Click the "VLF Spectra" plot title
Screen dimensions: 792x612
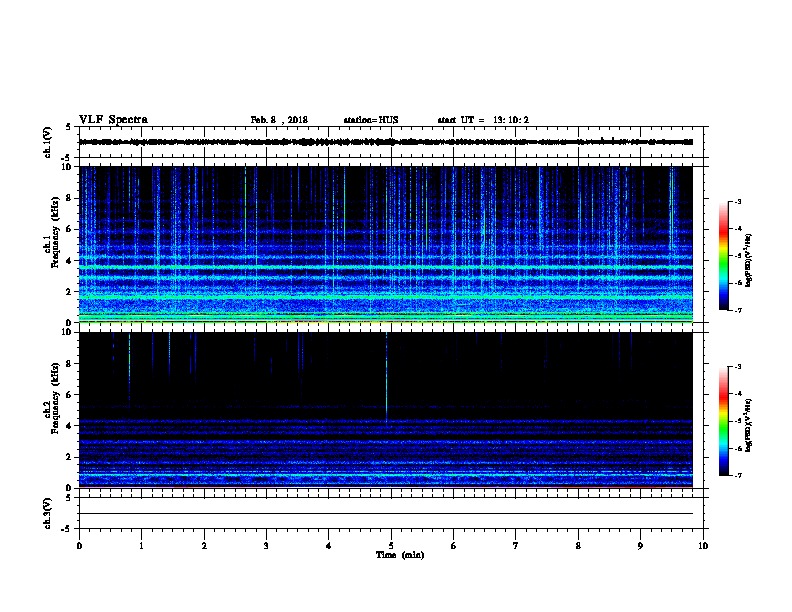click(x=113, y=120)
